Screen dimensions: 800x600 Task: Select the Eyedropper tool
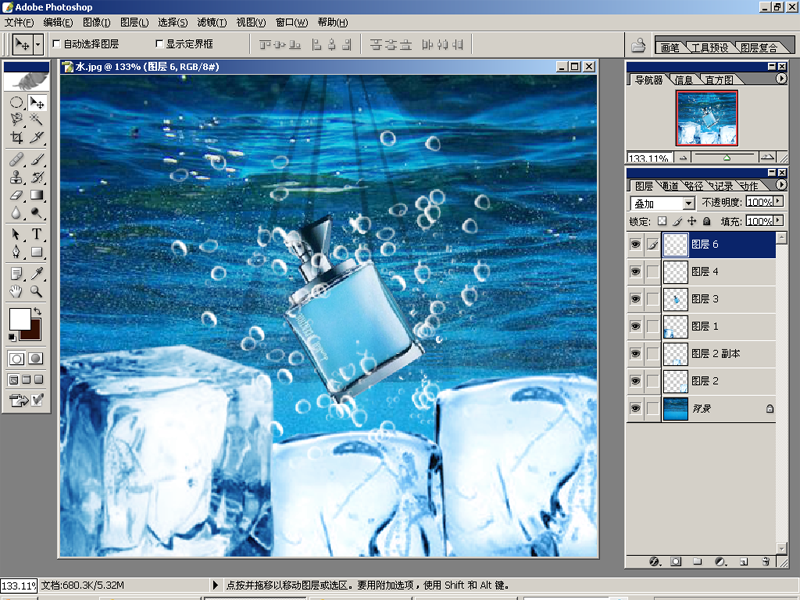(x=37, y=274)
